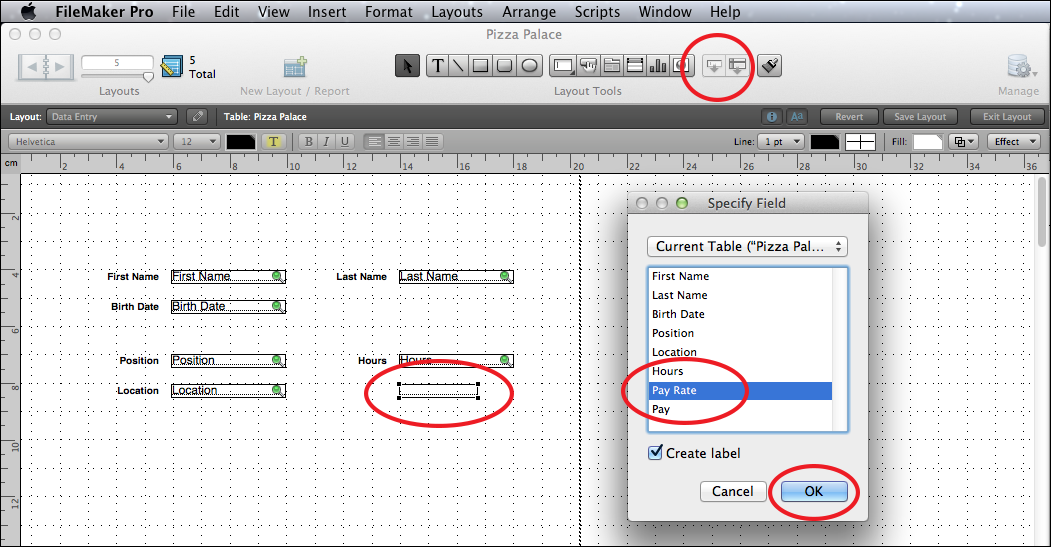
Task: Justify text alignment
Action: pos(432,141)
